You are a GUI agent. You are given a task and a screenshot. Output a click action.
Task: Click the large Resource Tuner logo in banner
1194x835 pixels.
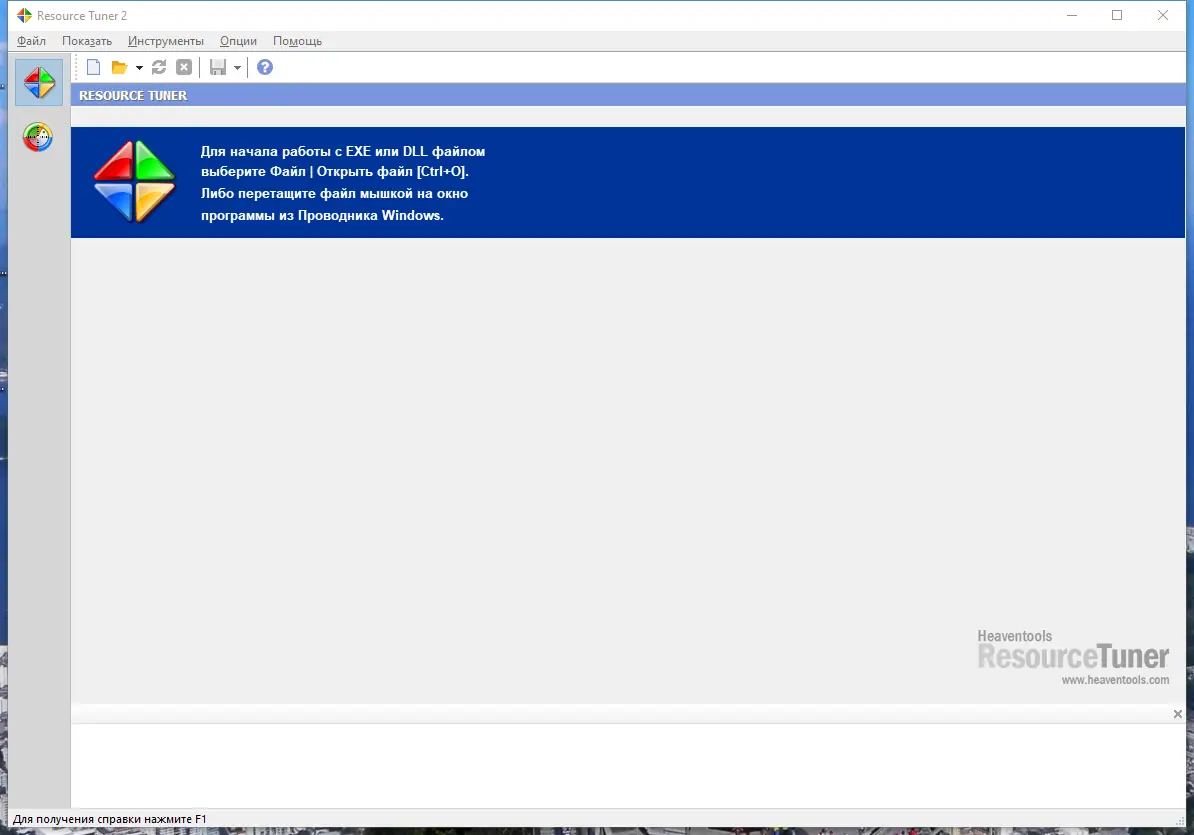pyautogui.click(x=134, y=182)
